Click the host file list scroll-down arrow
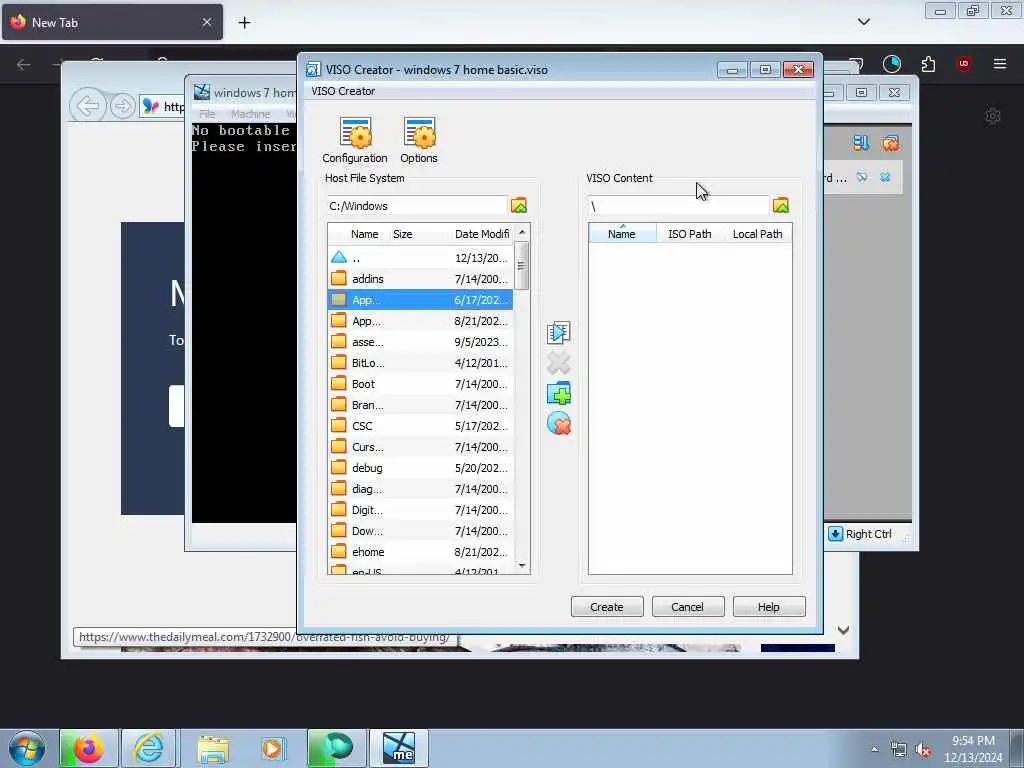Viewport: 1024px width, 768px height. point(521,566)
